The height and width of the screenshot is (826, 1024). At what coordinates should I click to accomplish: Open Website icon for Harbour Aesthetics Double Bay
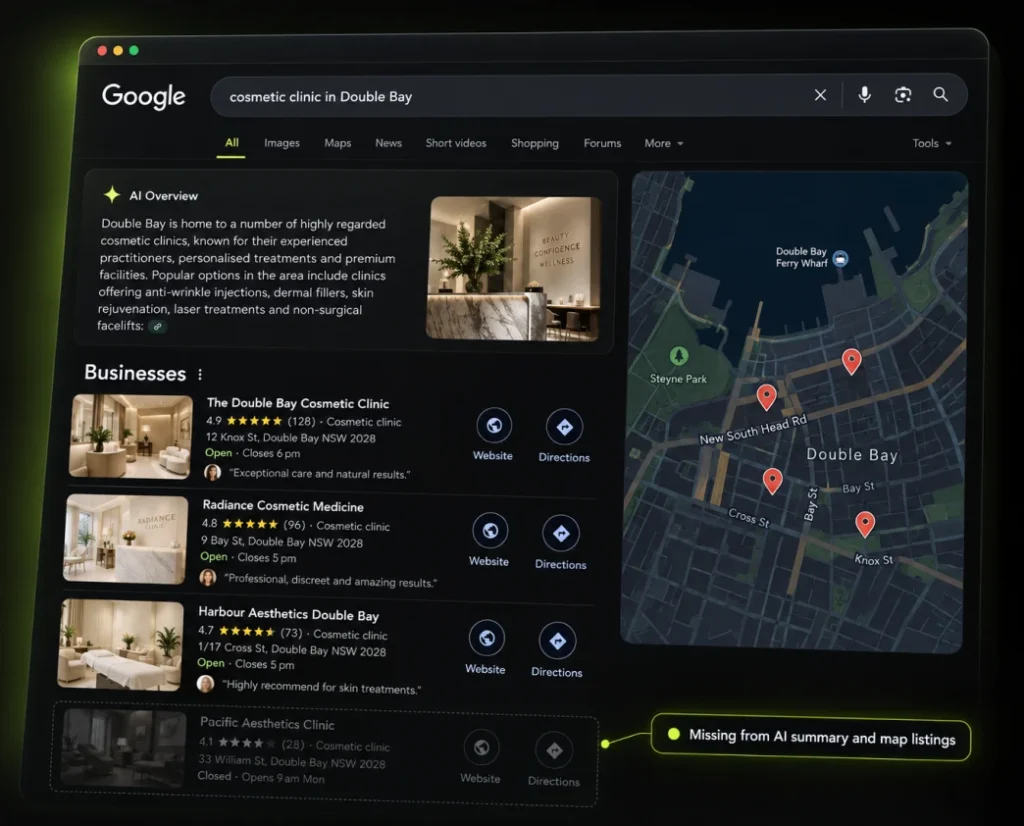[x=487, y=638]
